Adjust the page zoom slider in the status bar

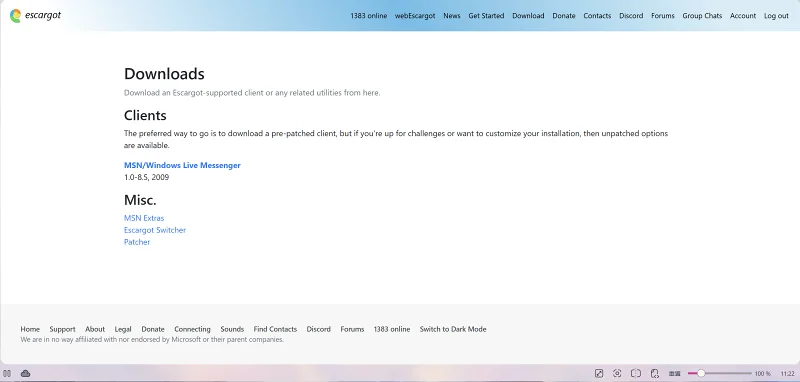coord(719,373)
